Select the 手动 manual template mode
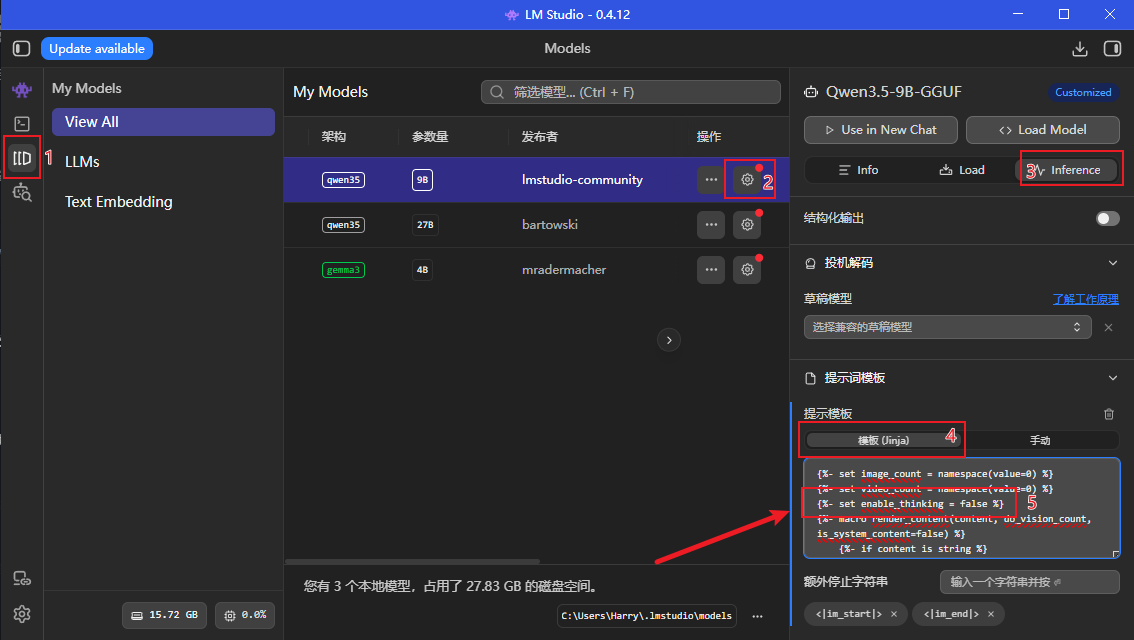The height and width of the screenshot is (640, 1134). click(x=1040, y=440)
